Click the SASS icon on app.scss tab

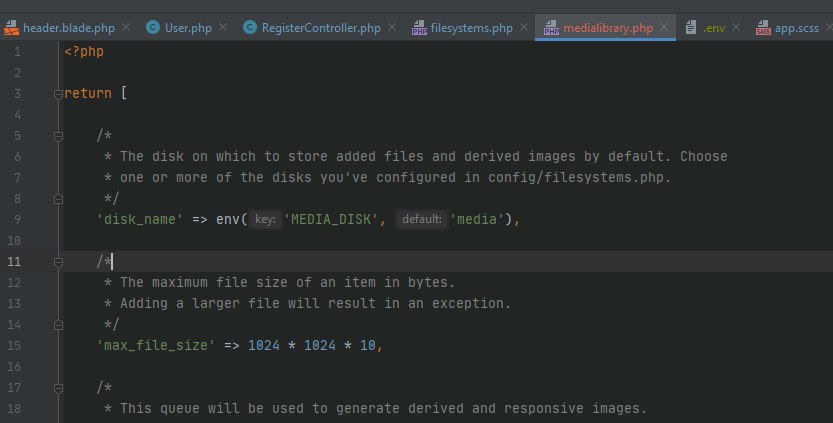(x=763, y=28)
